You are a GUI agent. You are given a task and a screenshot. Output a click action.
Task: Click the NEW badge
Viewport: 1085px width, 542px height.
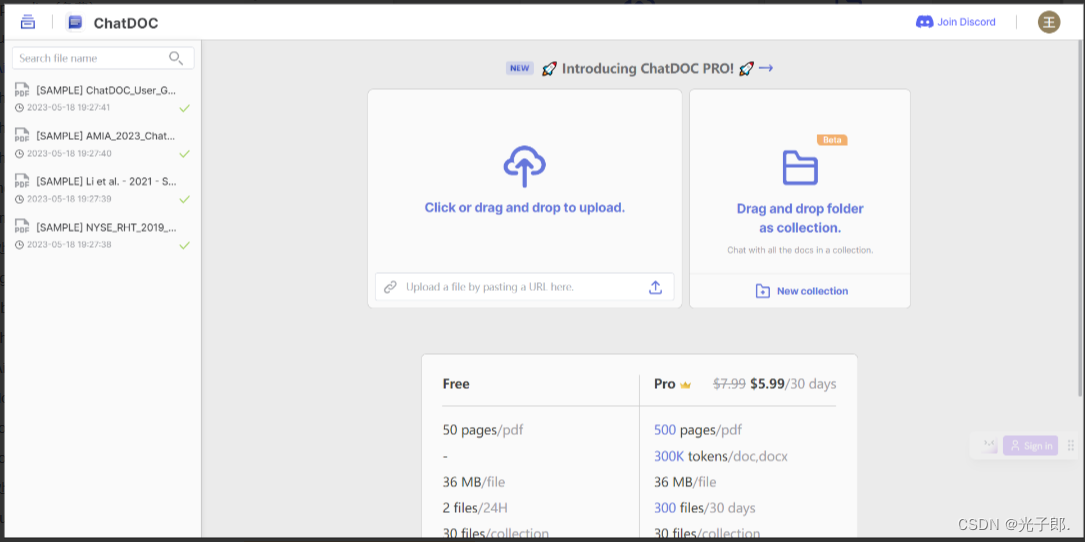520,68
